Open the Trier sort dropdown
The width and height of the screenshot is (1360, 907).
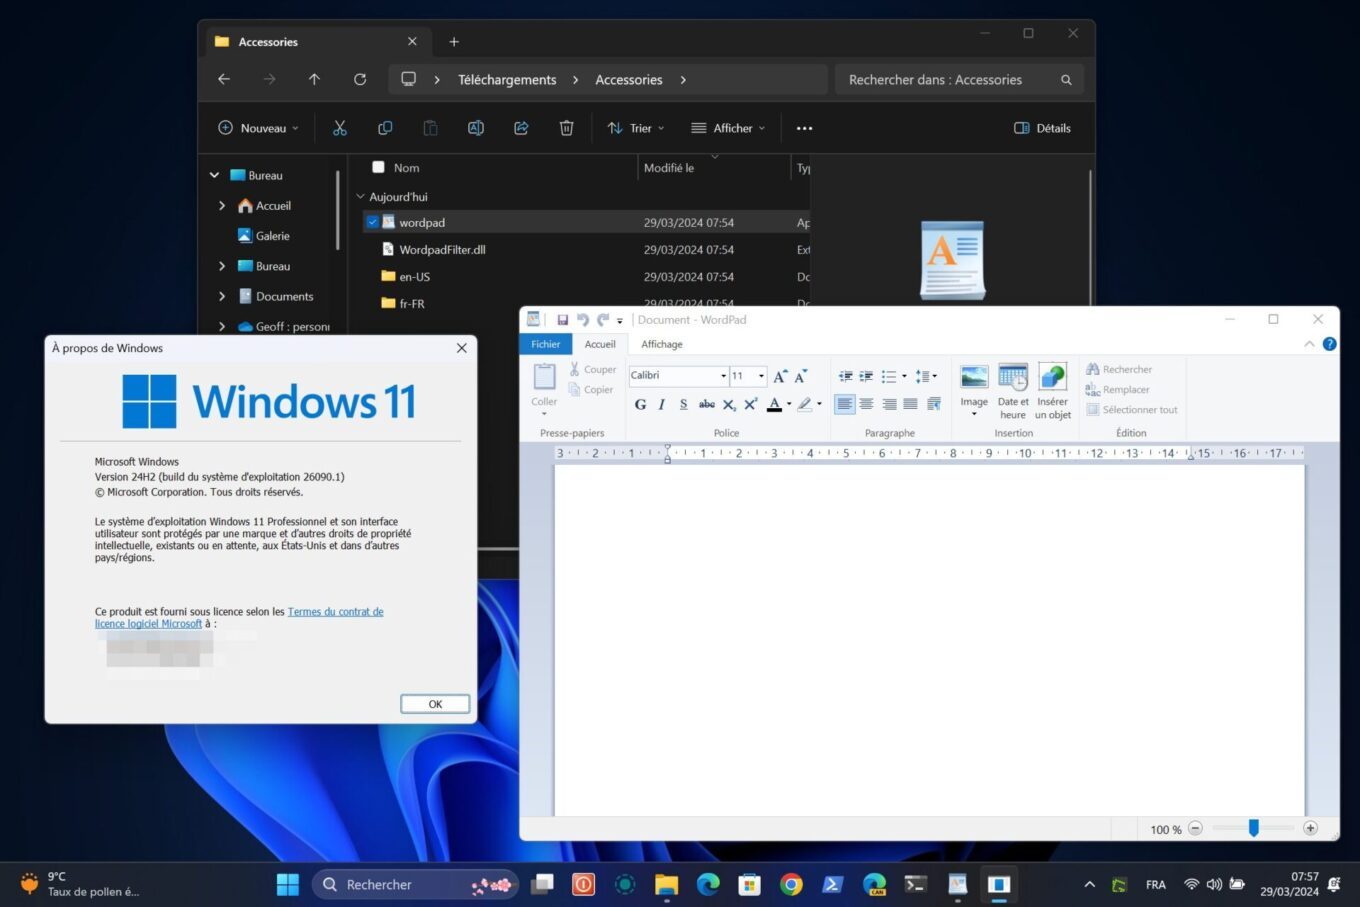[636, 128]
